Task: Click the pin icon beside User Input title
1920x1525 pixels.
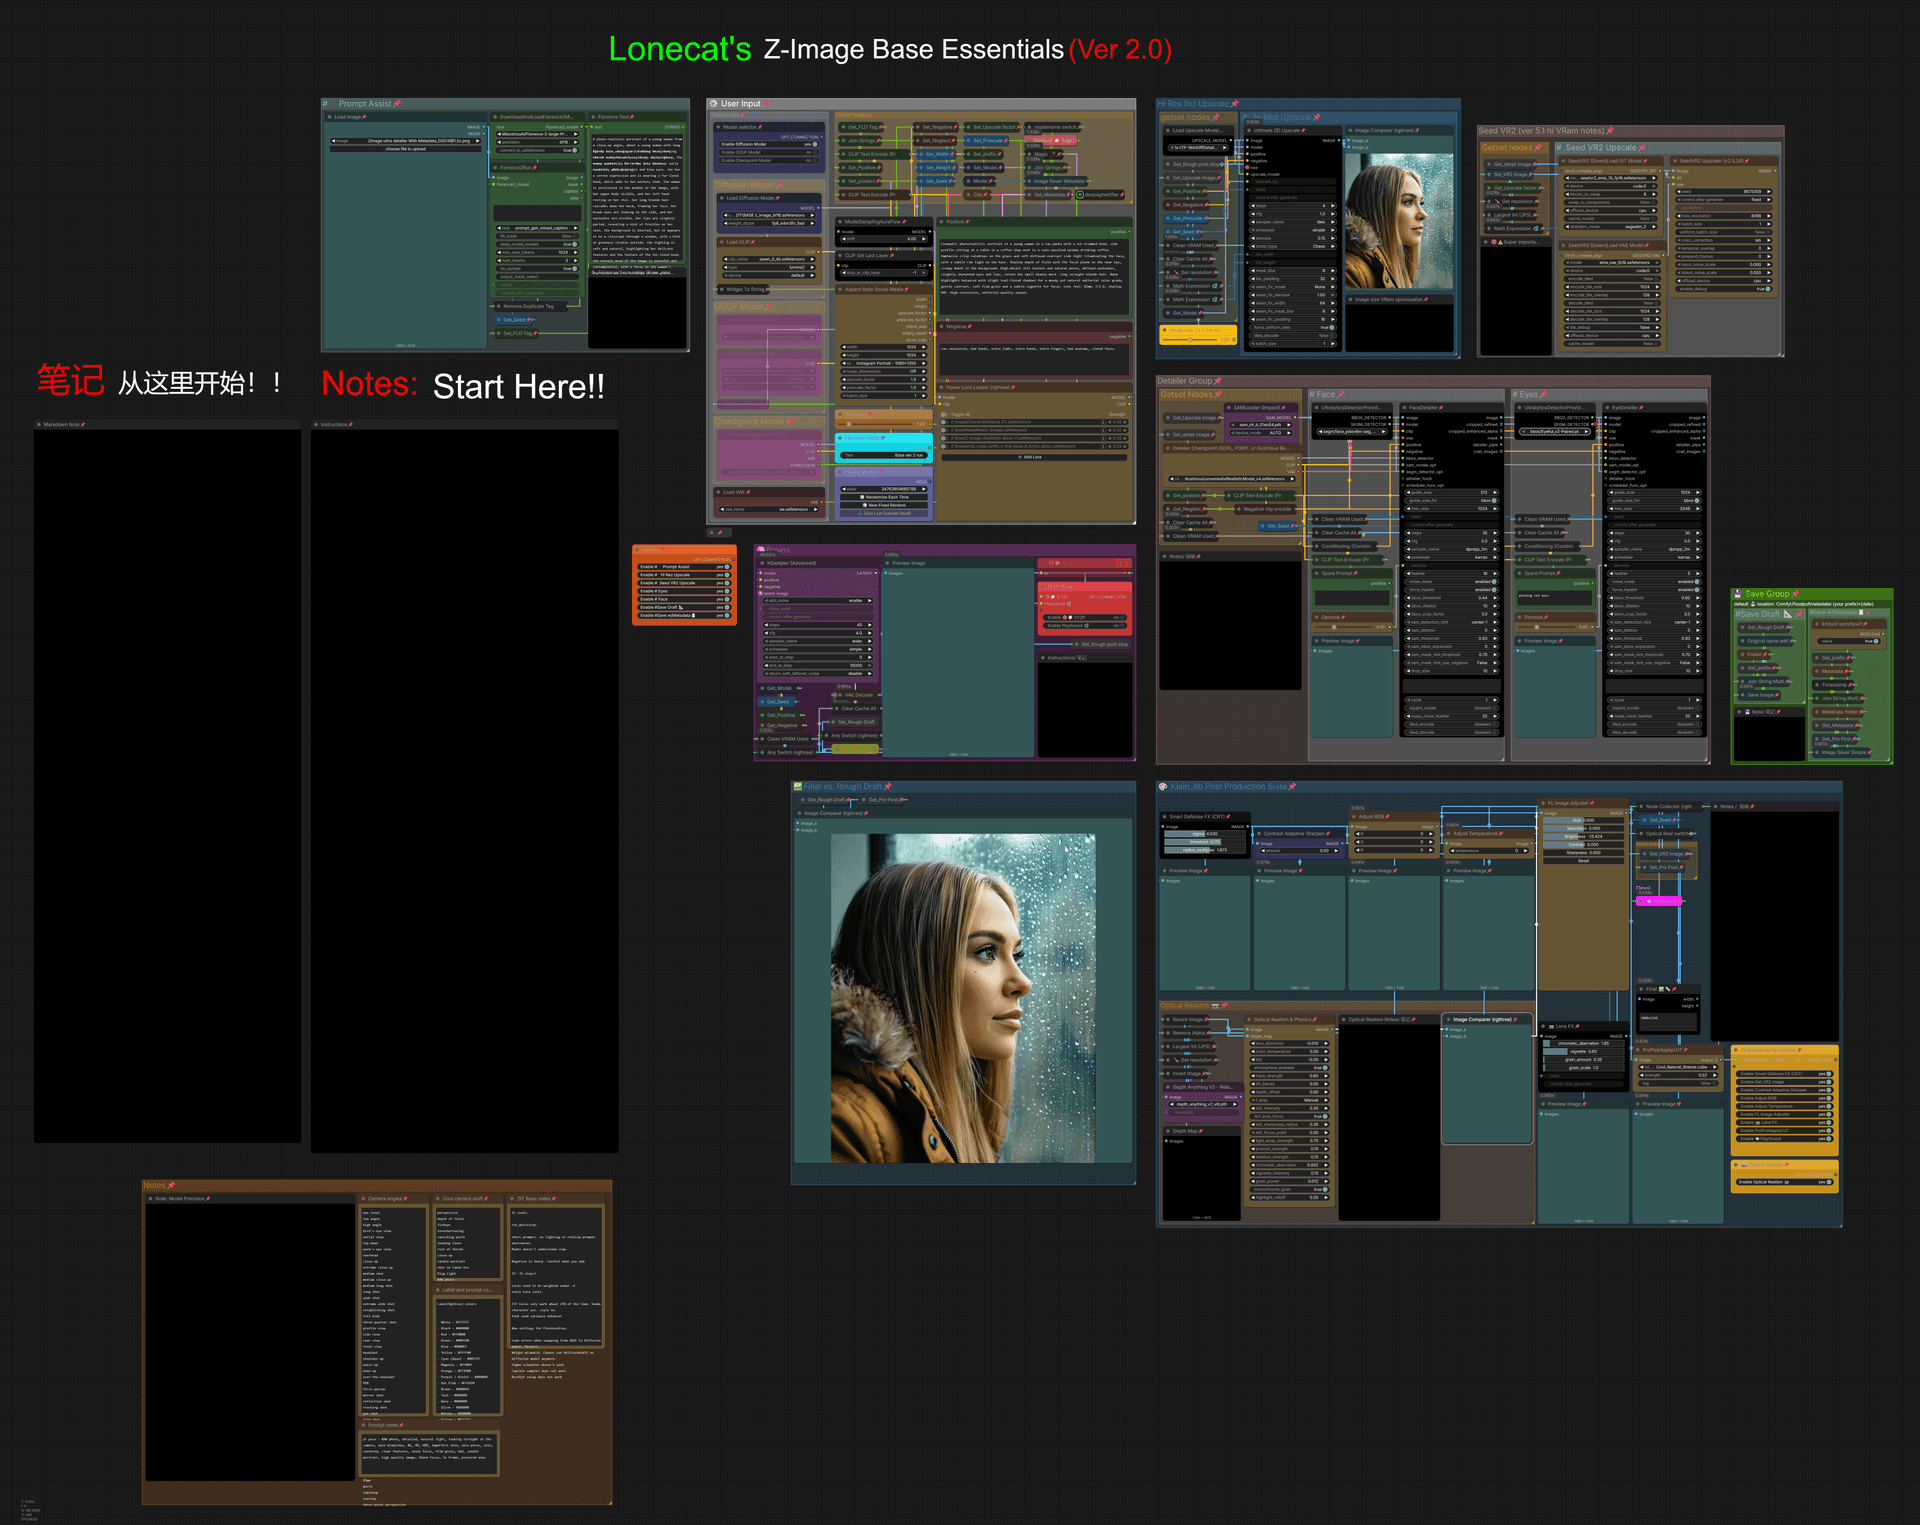Action: pos(766,103)
